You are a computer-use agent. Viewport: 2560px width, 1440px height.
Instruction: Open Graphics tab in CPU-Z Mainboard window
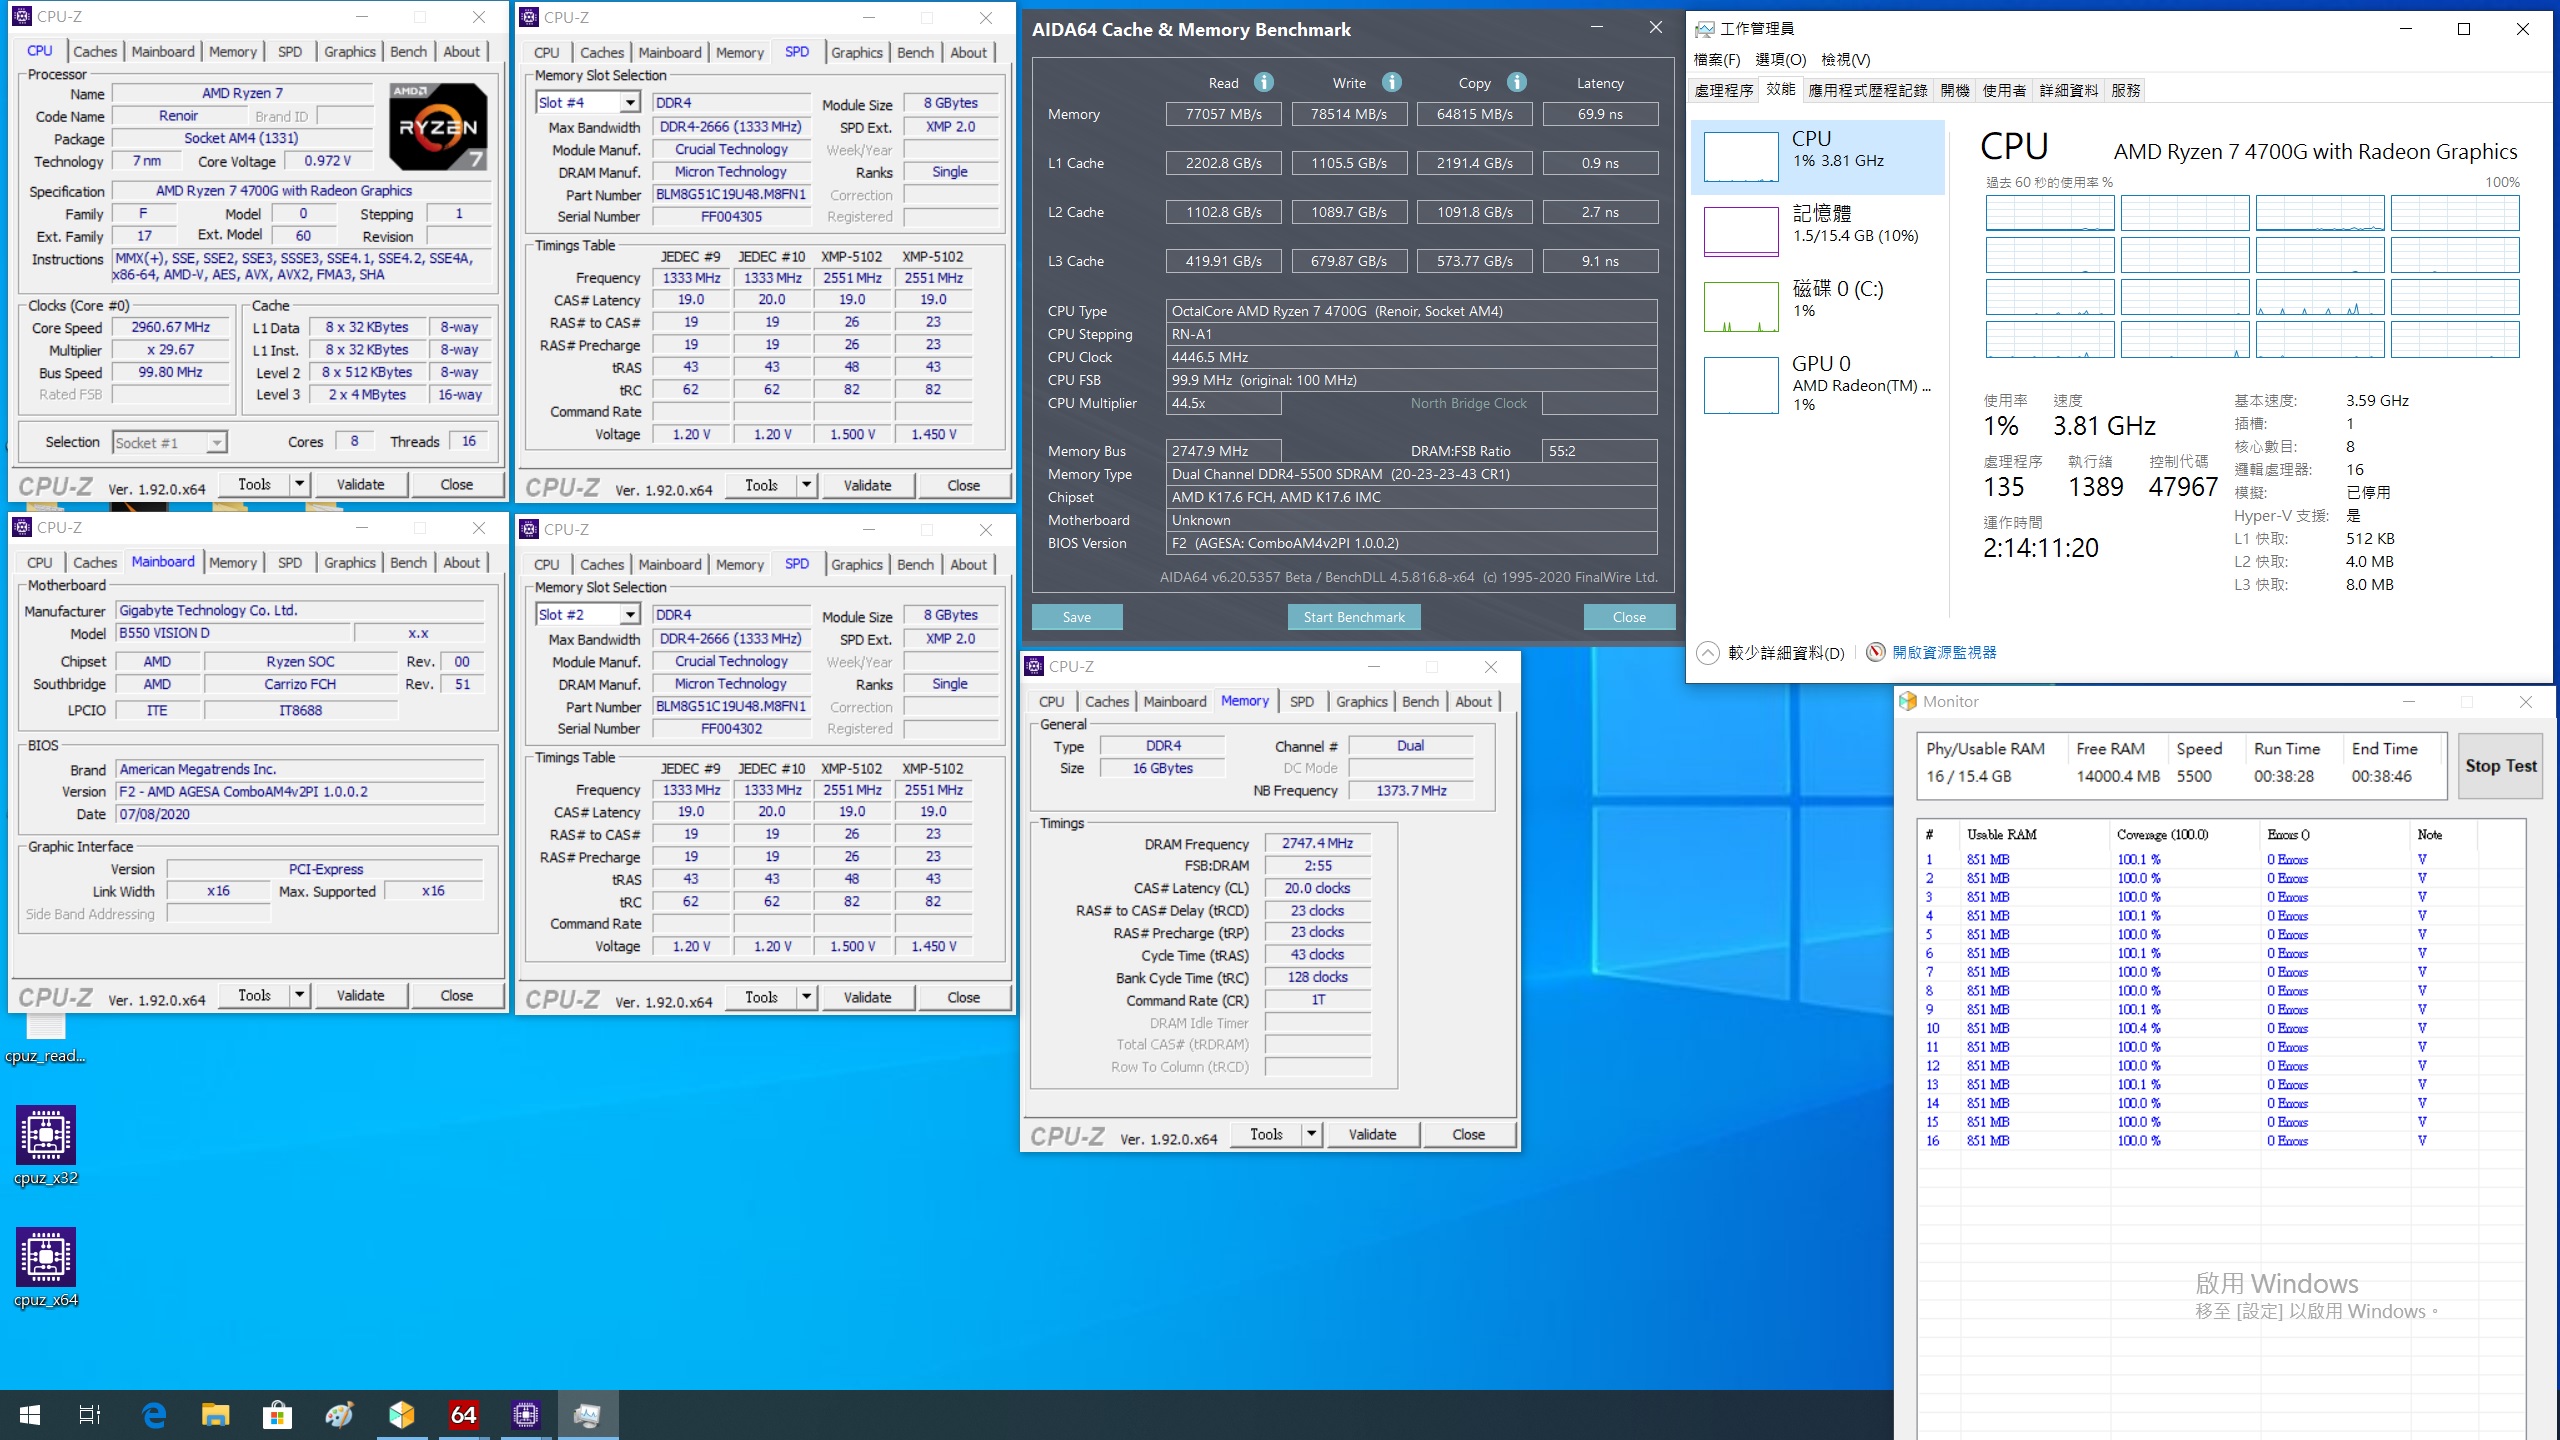click(x=349, y=563)
